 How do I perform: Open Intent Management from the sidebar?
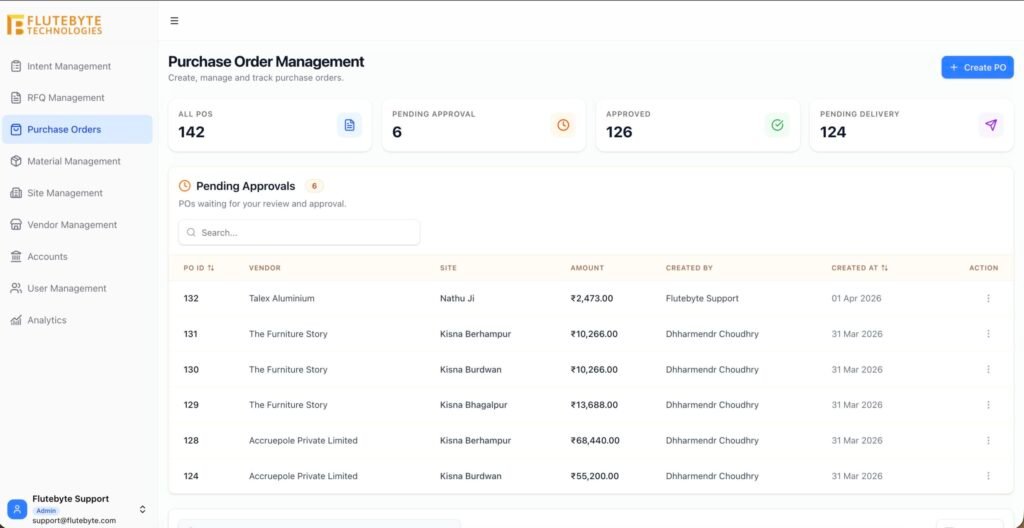click(77, 66)
